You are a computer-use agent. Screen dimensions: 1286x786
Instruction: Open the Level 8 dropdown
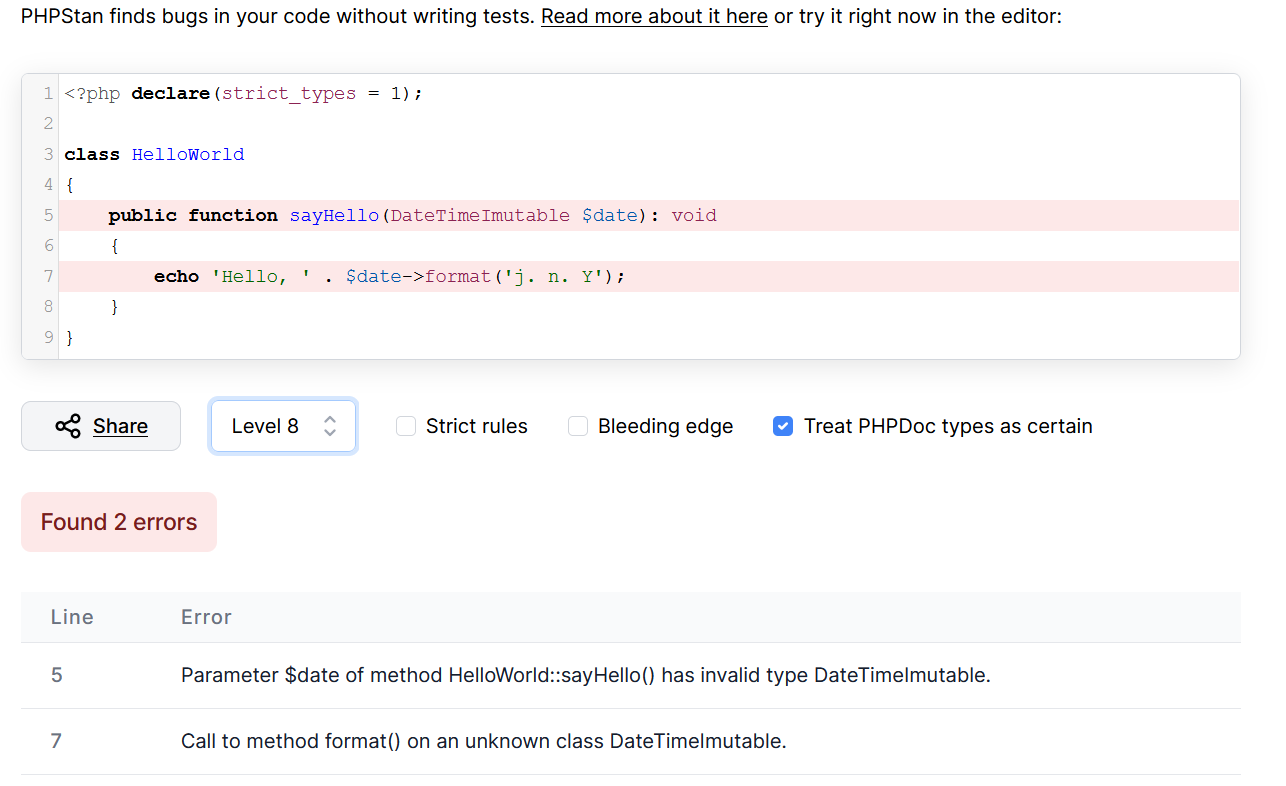click(283, 426)
